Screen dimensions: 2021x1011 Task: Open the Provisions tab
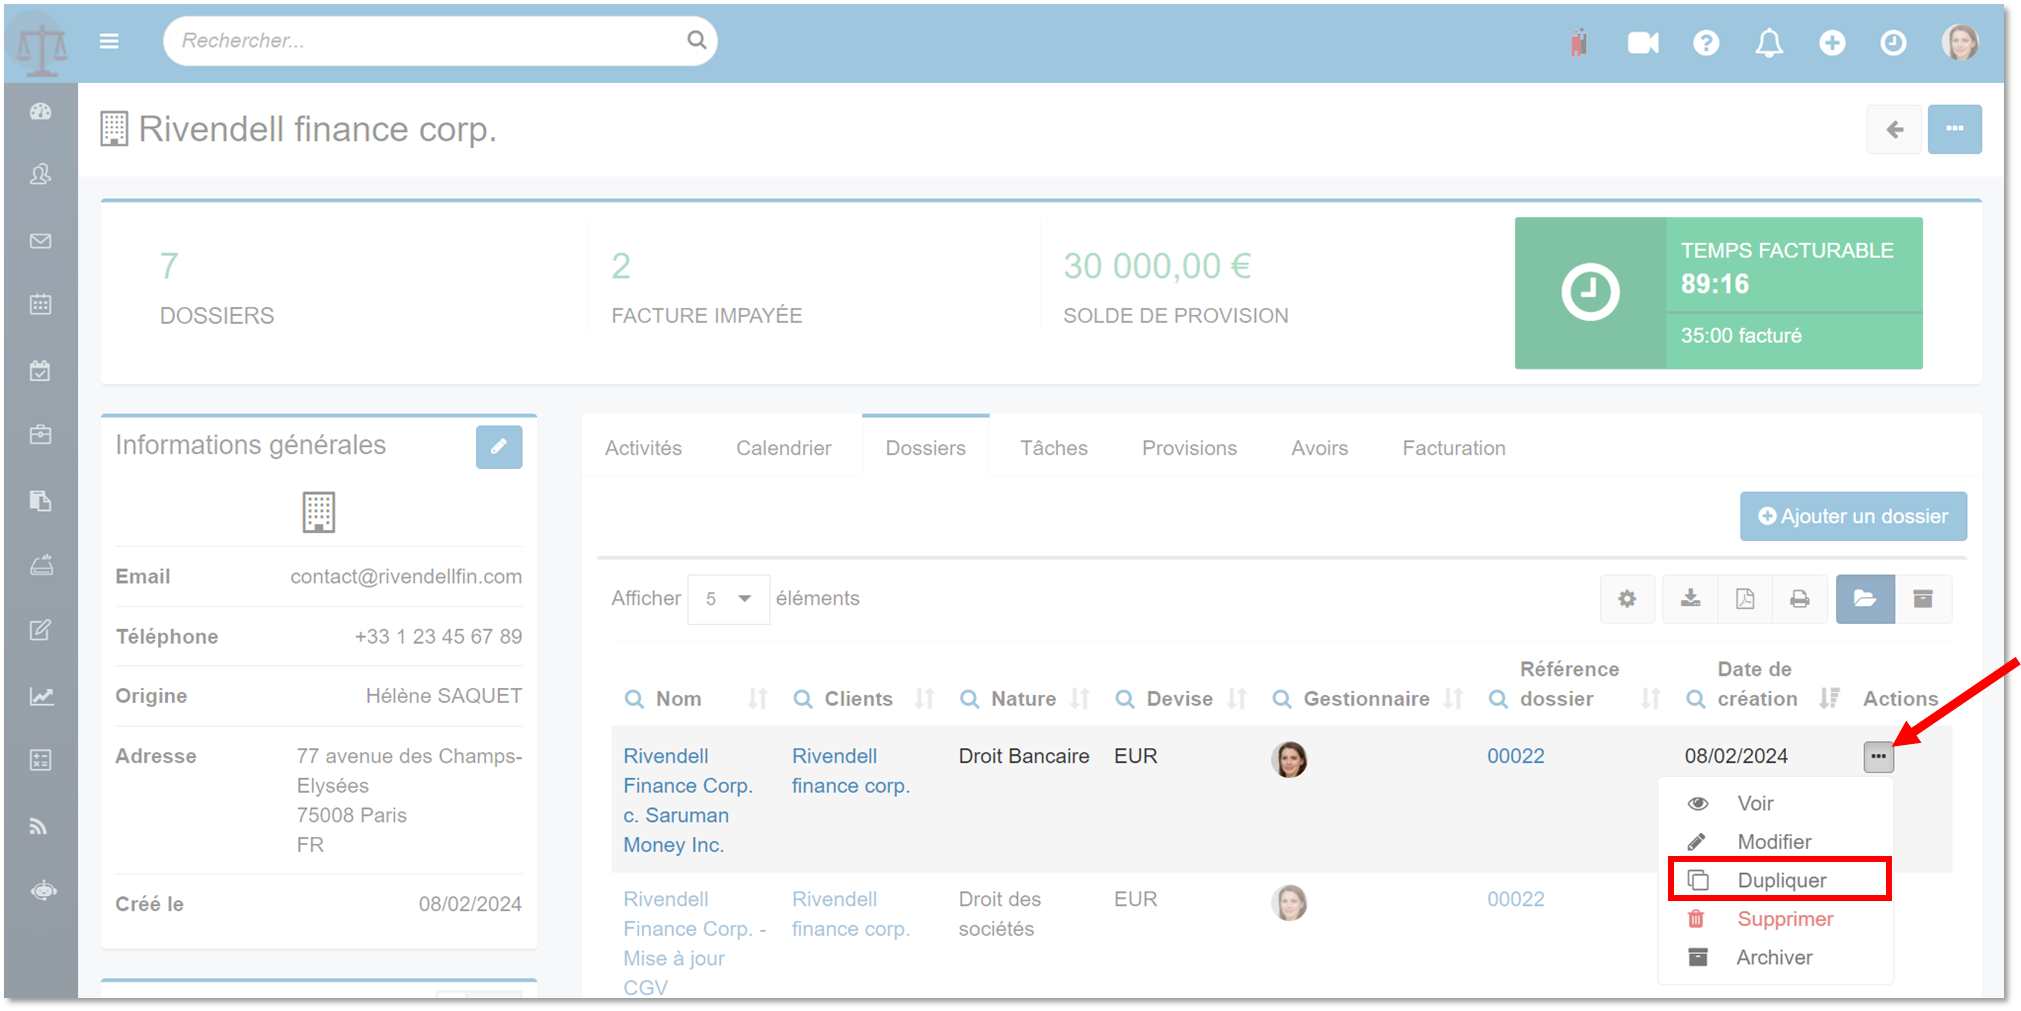pos(1190,448)
